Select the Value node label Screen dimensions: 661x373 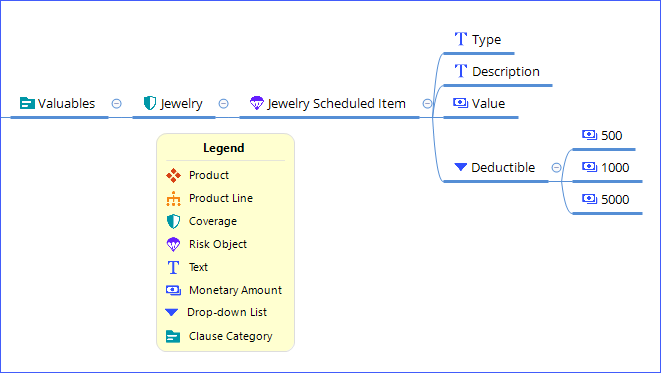coord(488,103)
